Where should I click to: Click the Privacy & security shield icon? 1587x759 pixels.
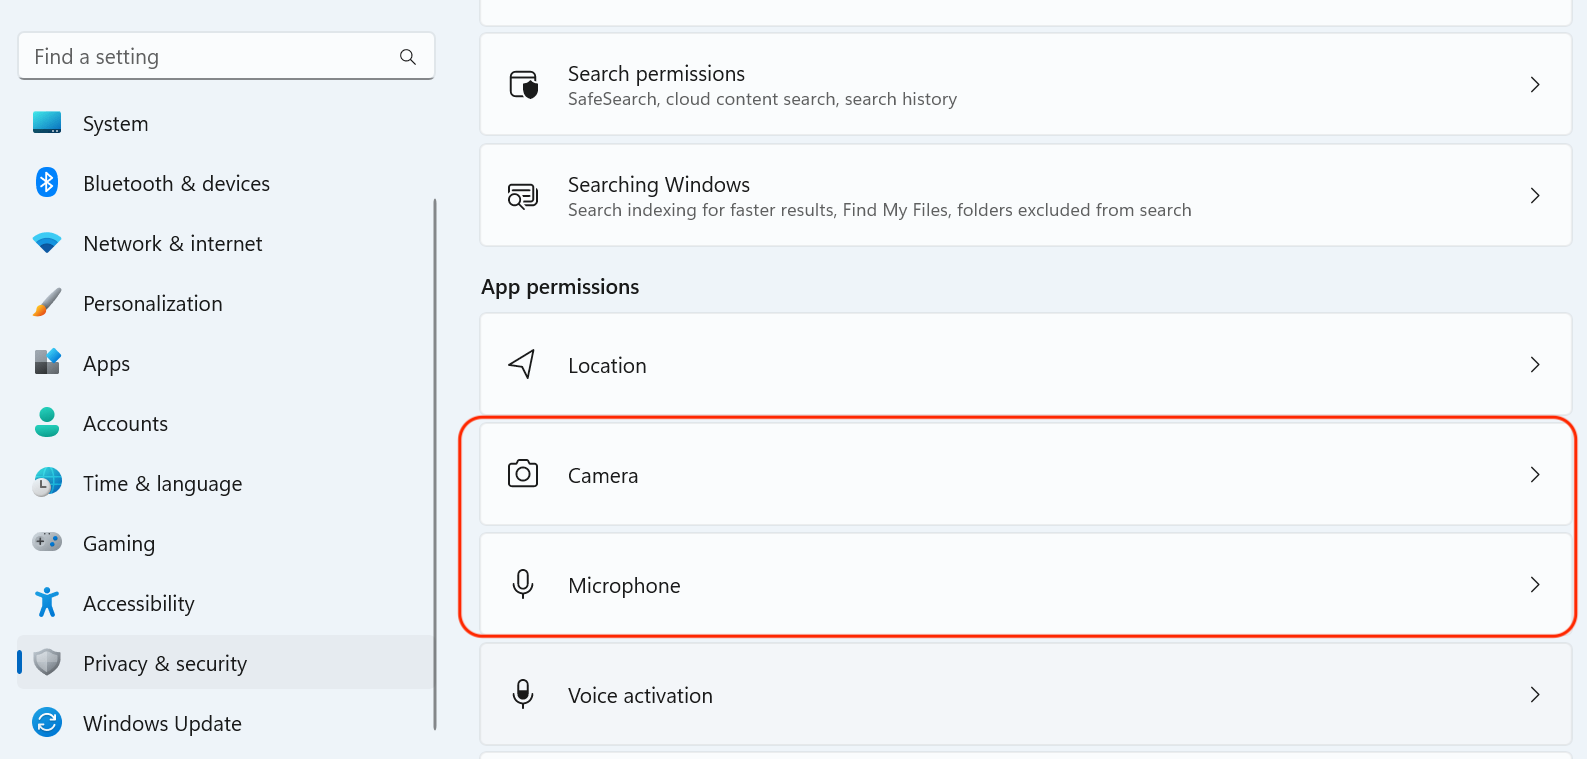pyautogui.click(x=47, y=662)
